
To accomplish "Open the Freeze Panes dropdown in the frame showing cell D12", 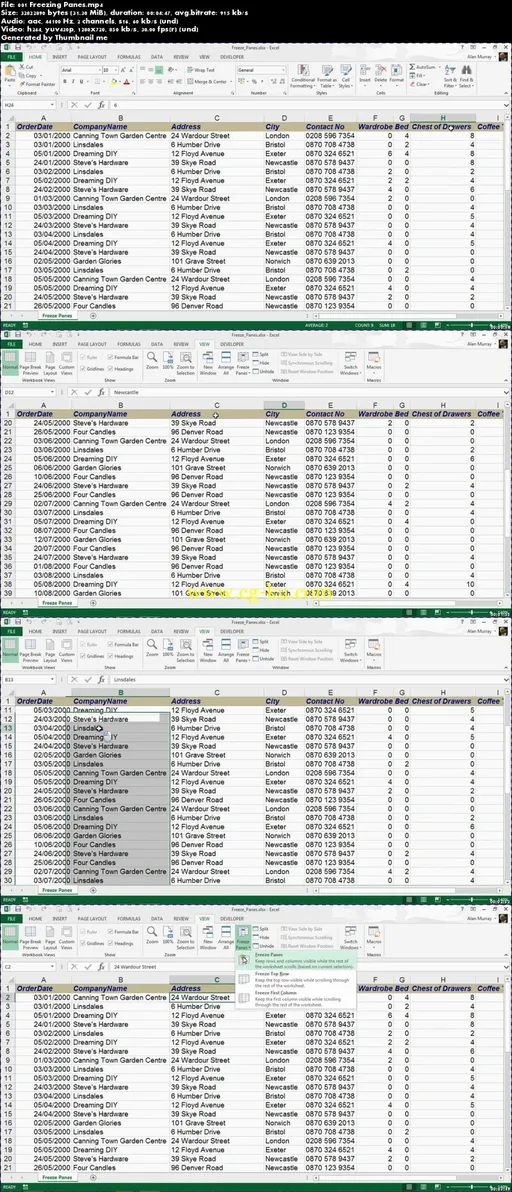I will [x=243, y=362].
